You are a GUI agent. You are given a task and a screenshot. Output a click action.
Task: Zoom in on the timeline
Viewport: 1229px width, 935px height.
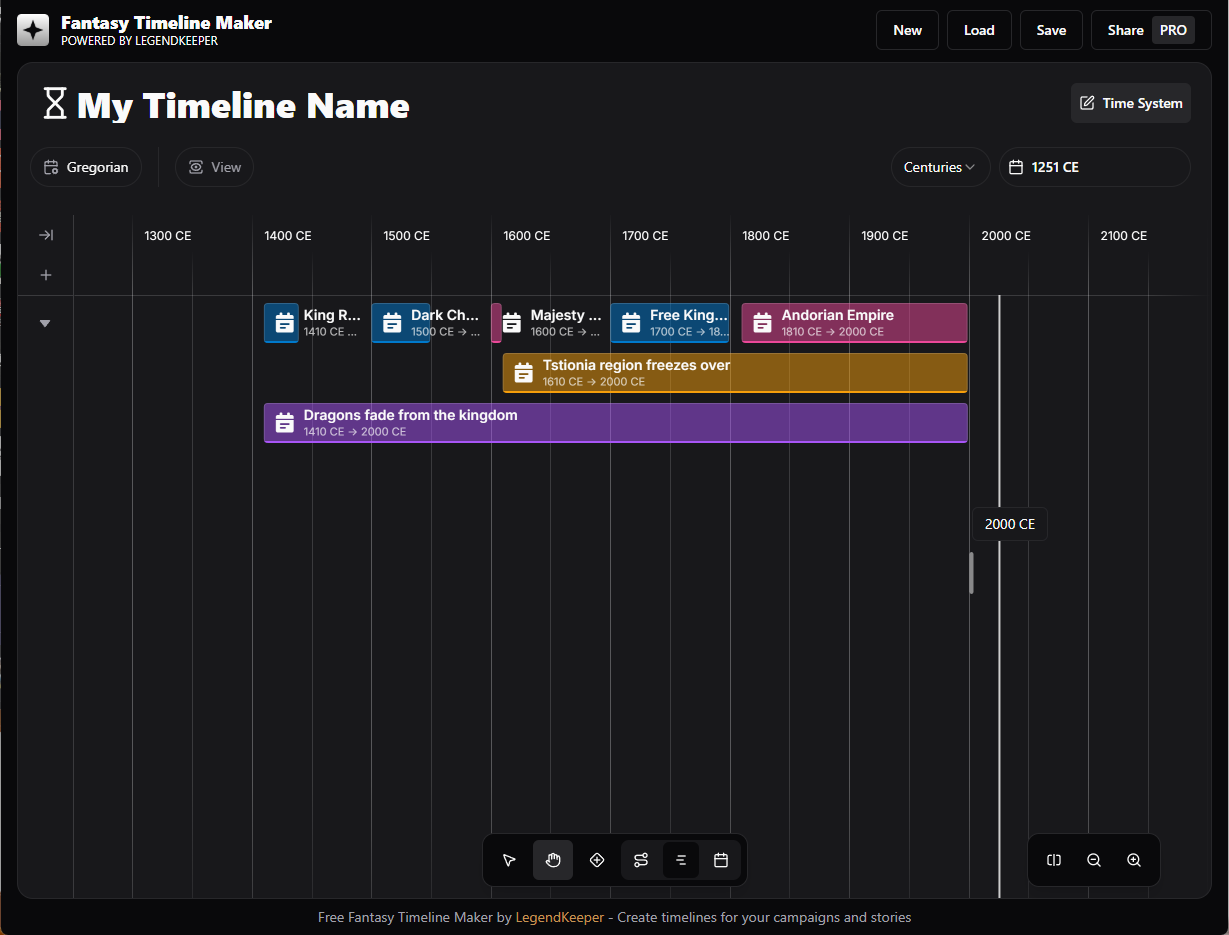point(1134,860)
